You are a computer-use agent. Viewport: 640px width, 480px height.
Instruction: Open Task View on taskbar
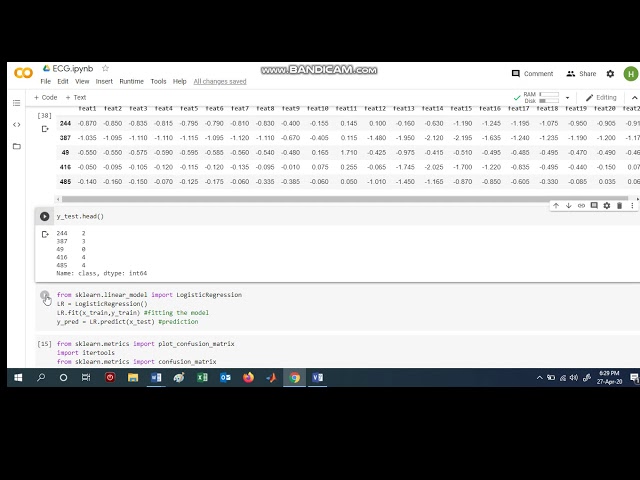pyautogui.click(x=86, y=378)
